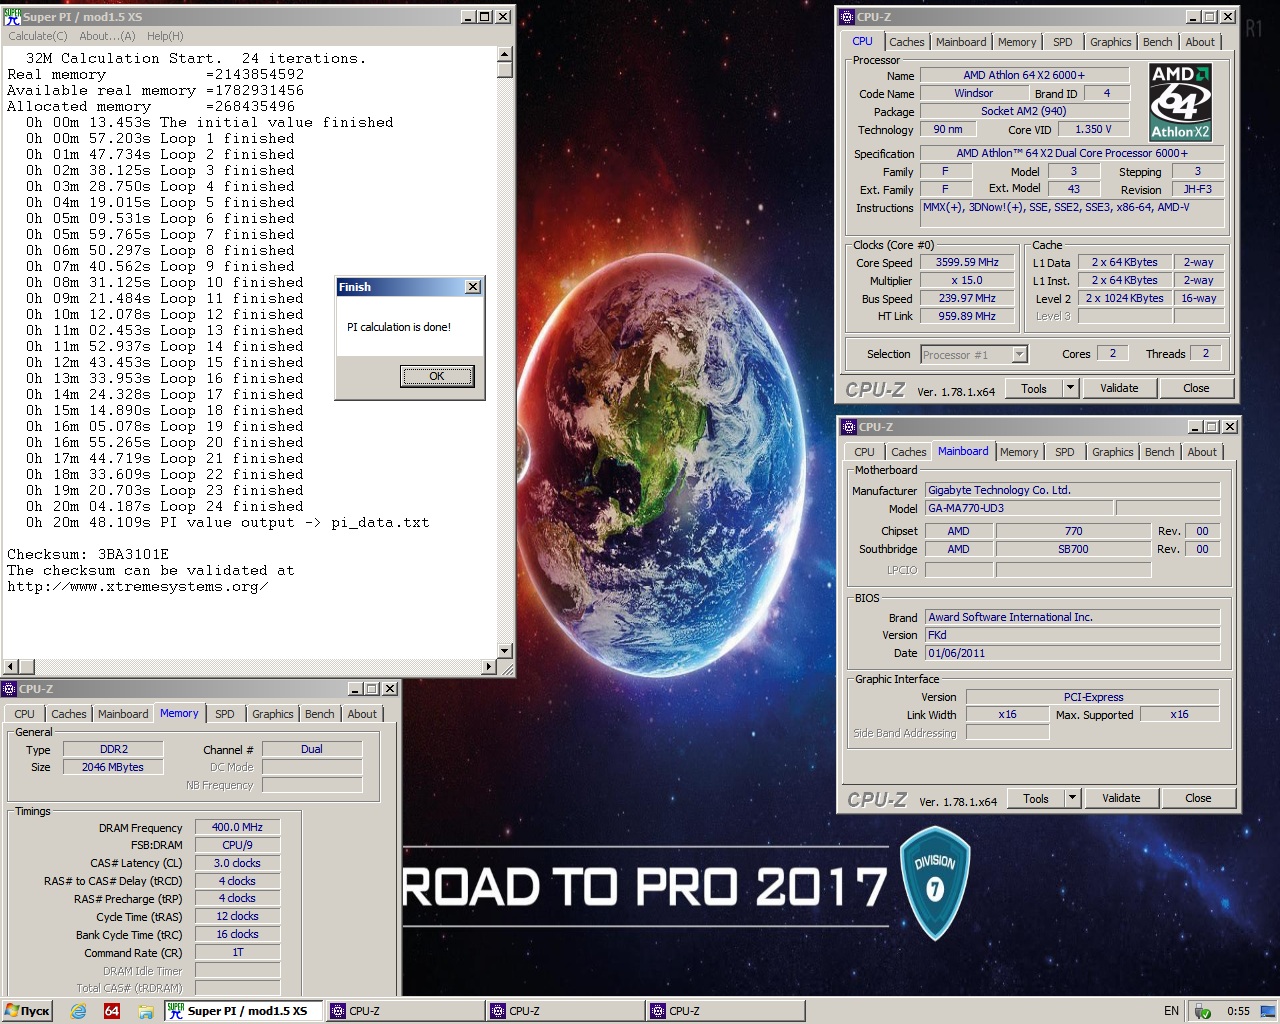Click Close in the CPU tab window
1280x1024 pixels.
tap(1196, 388)
